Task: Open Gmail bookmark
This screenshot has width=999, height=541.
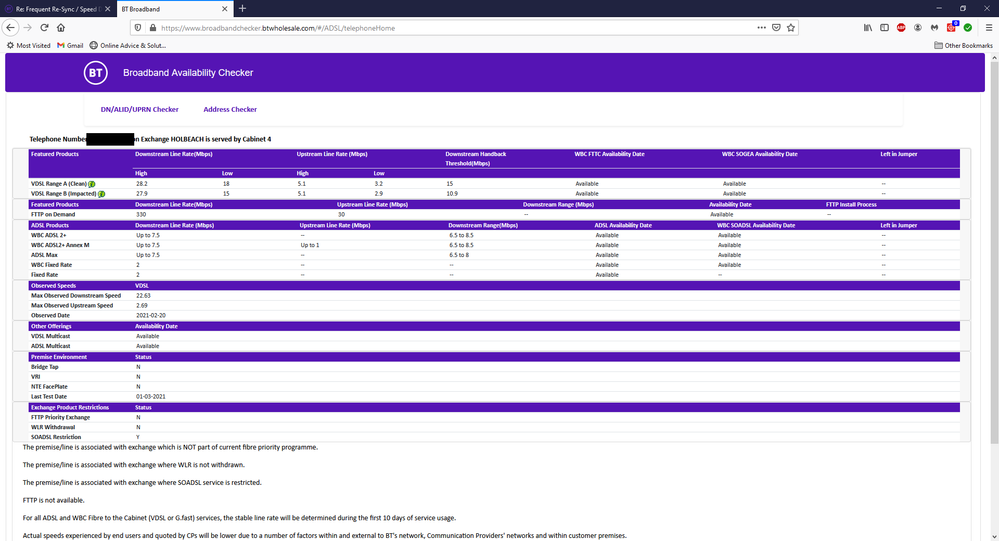Action: 69,45
